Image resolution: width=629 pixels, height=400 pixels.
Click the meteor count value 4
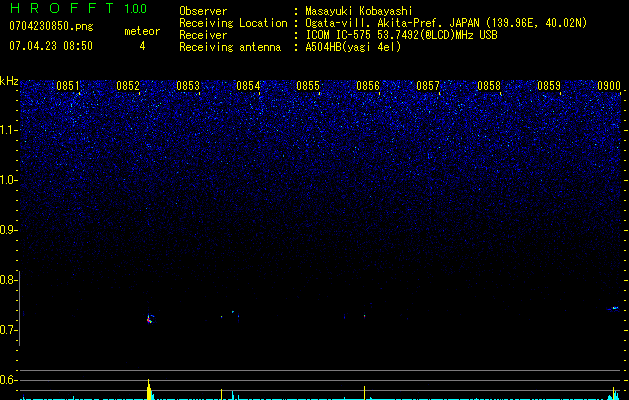142,46
